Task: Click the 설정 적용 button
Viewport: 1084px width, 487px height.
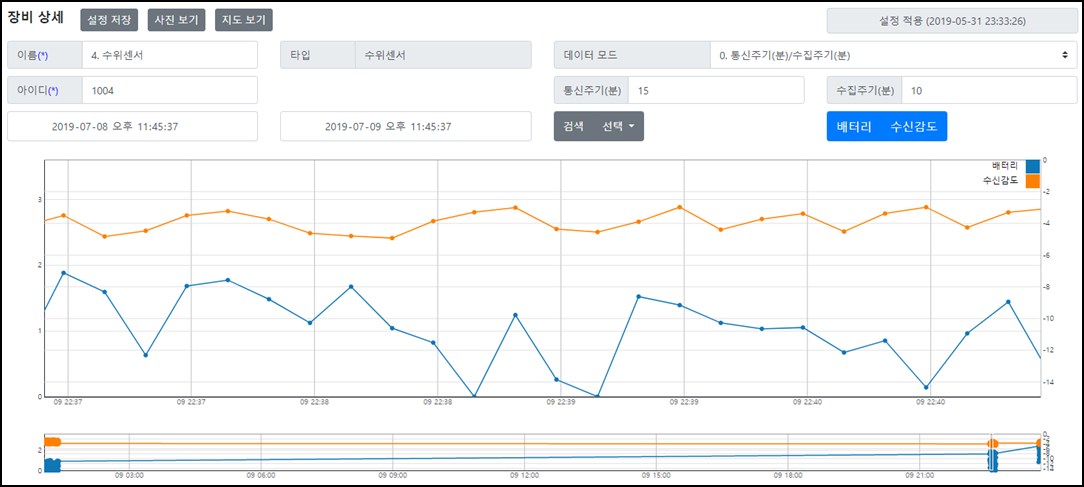Action: pyautogui.click(x=951, y=20)
